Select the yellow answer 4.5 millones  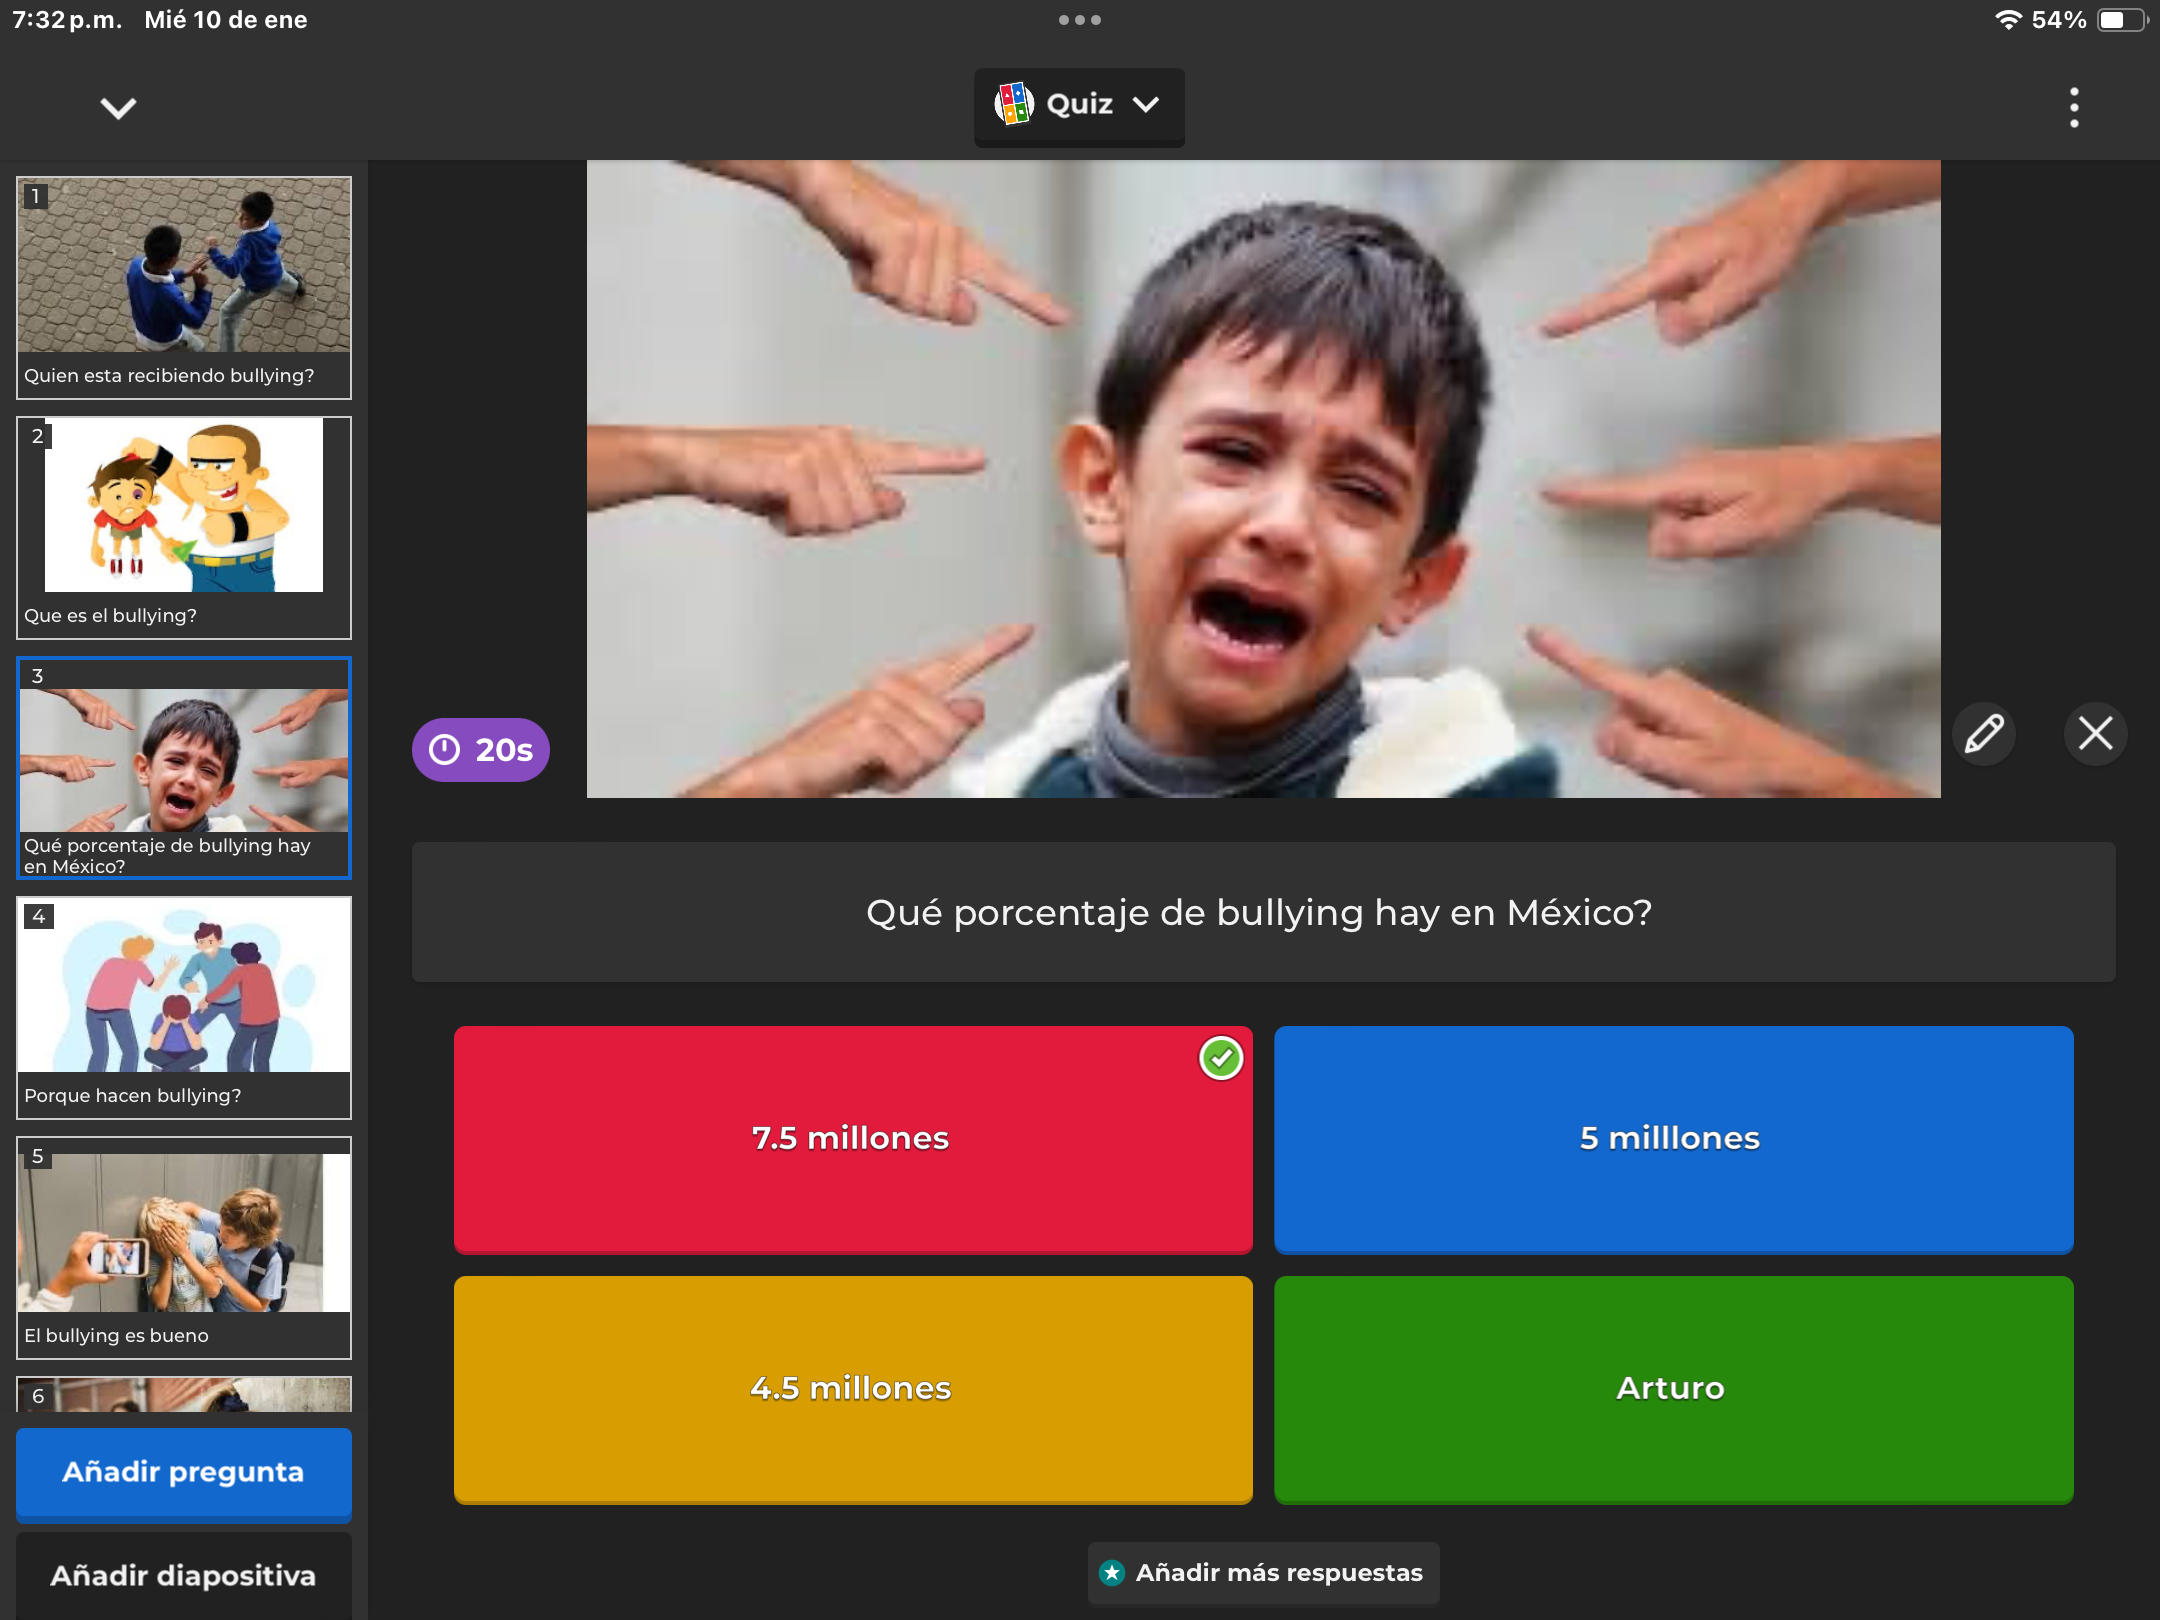coord(852,1388)
